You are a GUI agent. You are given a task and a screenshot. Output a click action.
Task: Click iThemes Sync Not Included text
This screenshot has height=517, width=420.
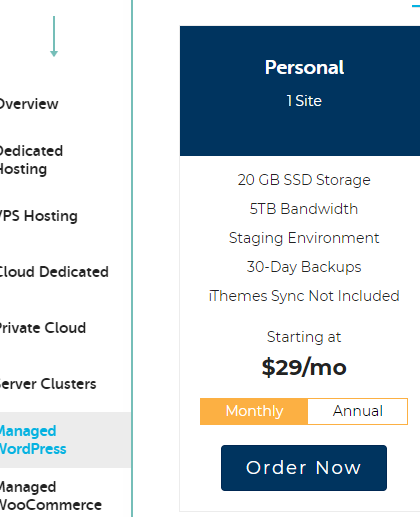point(304,296)
